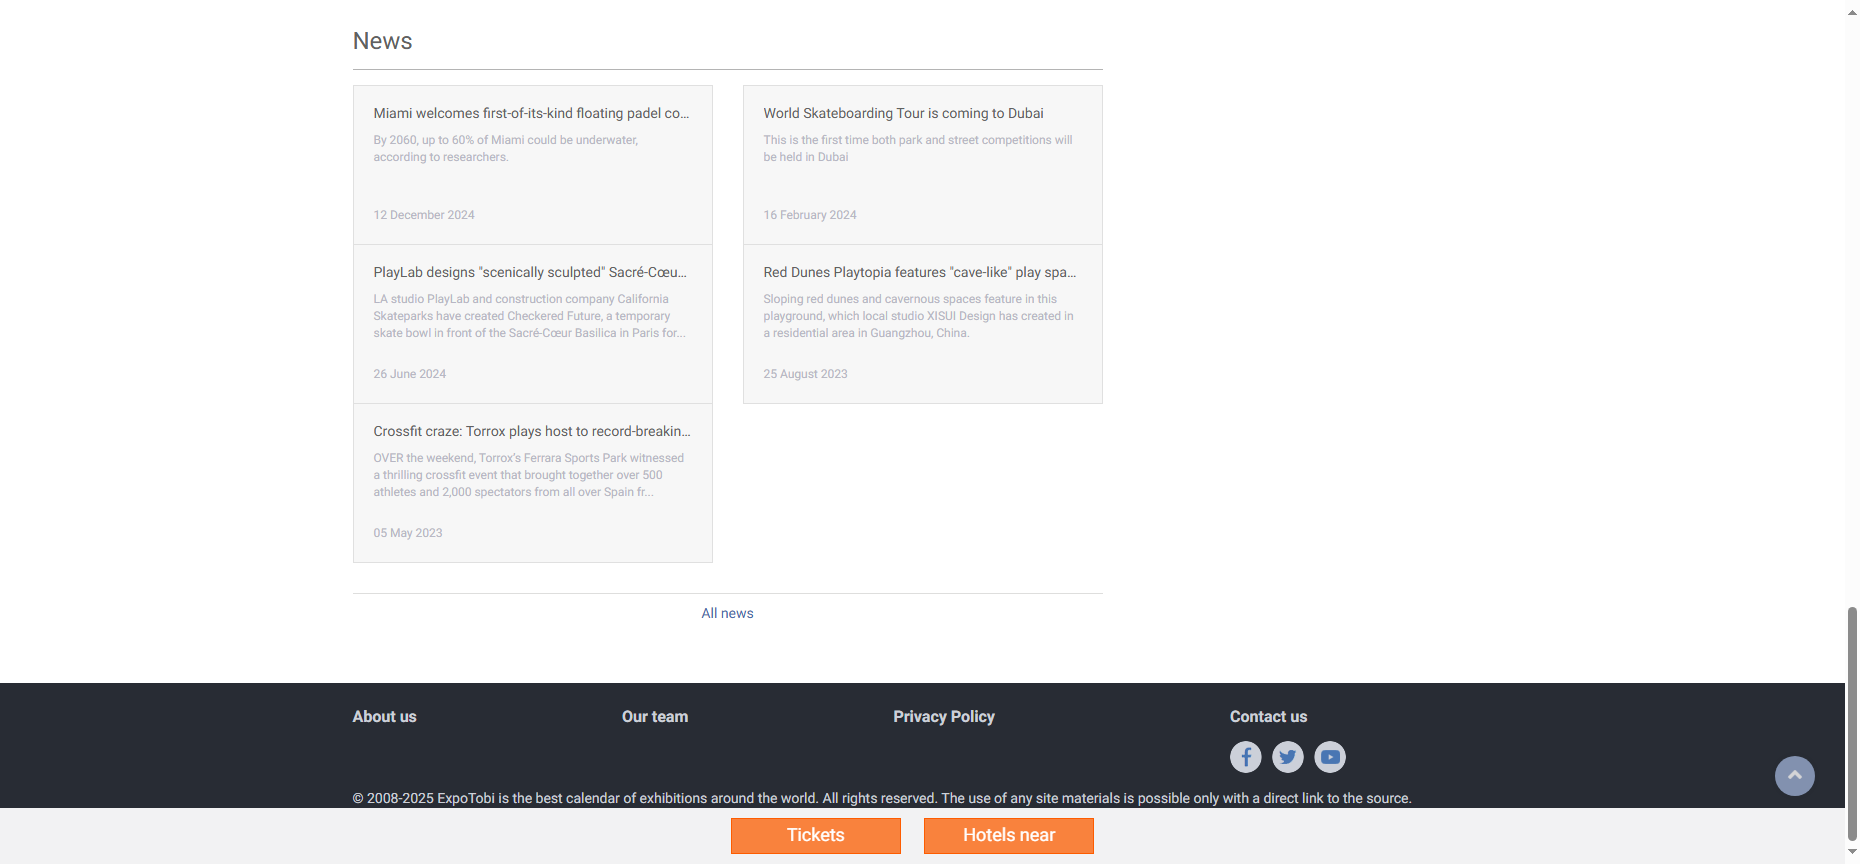Click the scroll-to-top arrow button
Viewport: 1860px width, 864px height.
pyautogui.click(x=1794, y=776)
